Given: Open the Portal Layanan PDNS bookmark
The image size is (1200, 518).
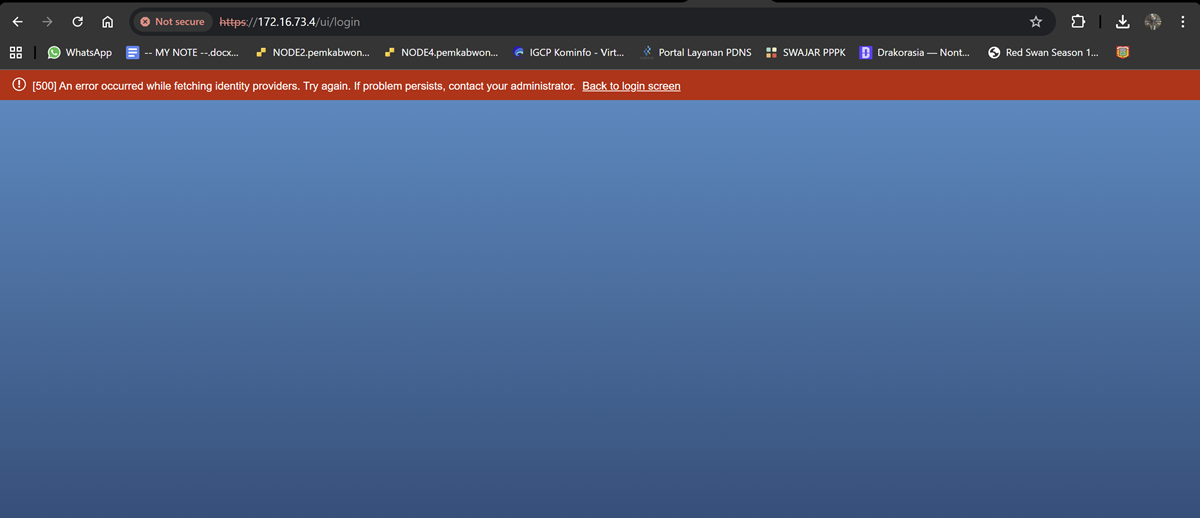Looking at the screenshot, I should click(696, 52).
